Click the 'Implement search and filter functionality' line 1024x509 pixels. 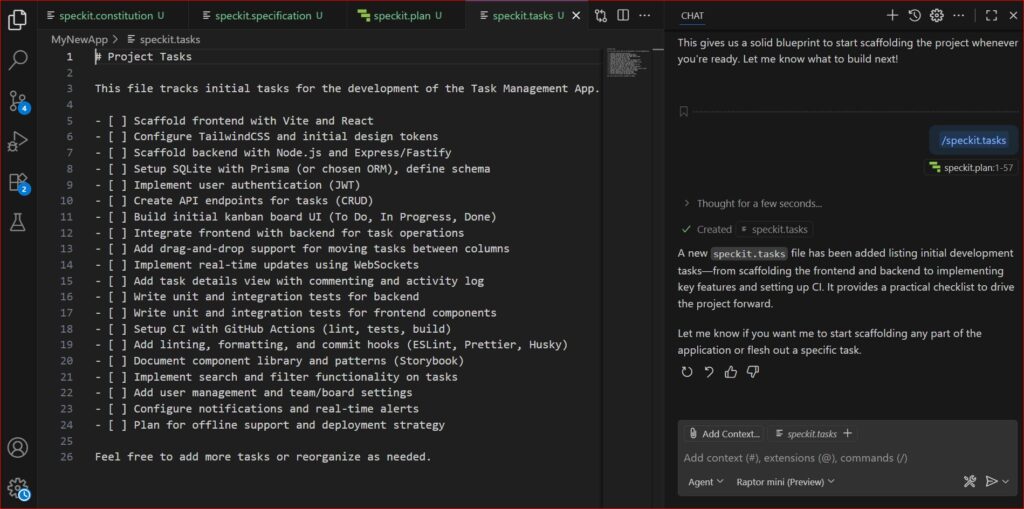click(x=276, y=376)
